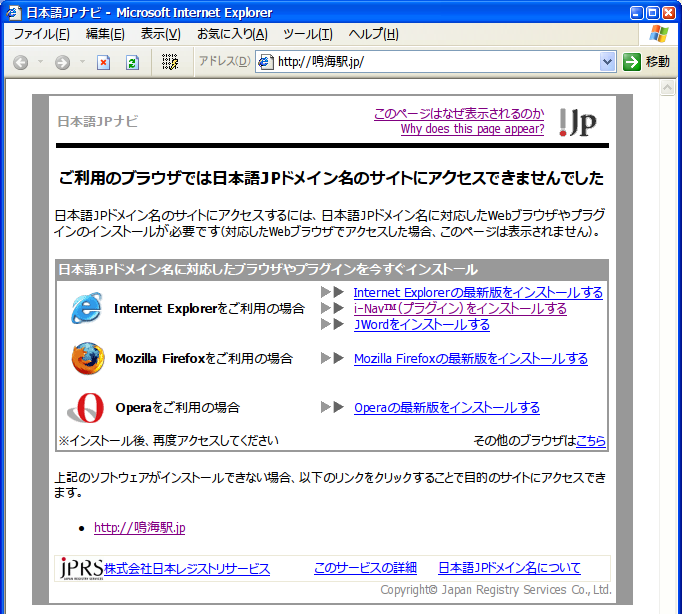This screenshot has height=614, width=682.
Task: Click the 日本語JPナビ page header text
Action: click(97, 121)
